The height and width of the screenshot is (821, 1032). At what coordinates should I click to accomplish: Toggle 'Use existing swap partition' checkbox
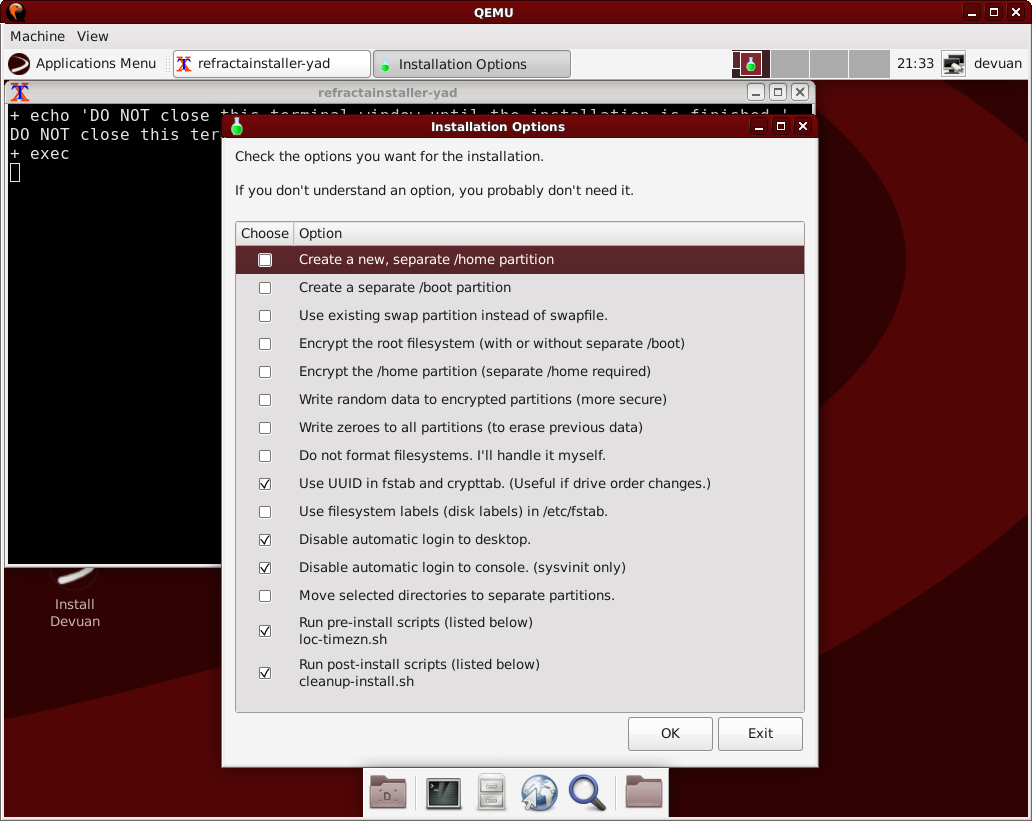(265, 316)
